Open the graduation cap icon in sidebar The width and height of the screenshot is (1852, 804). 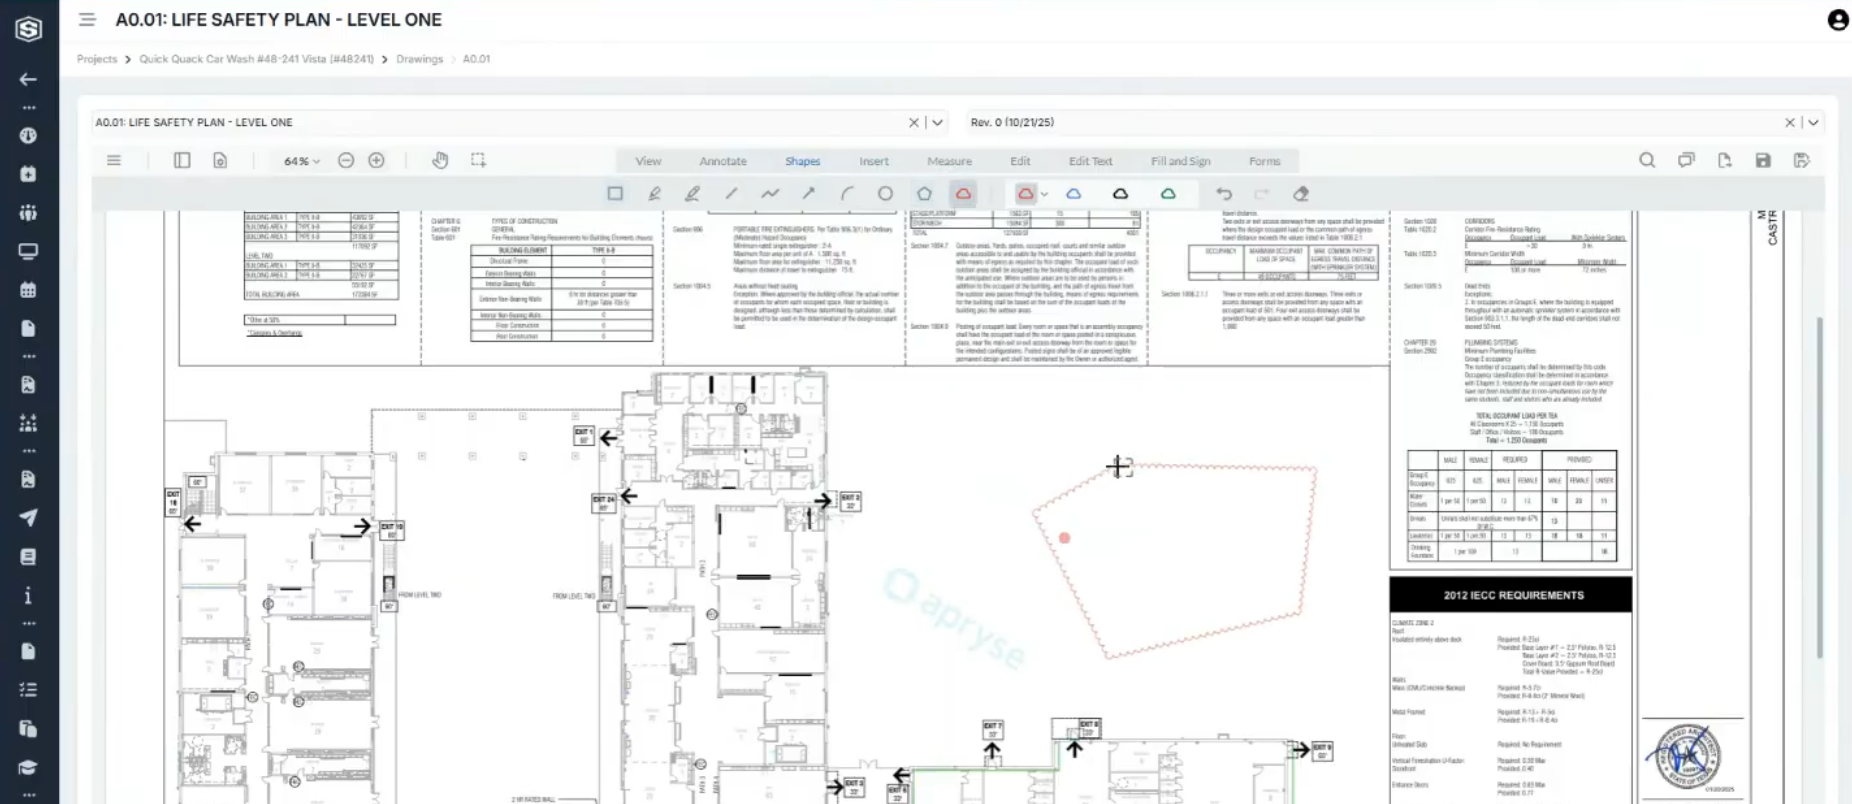(x=28, y=767)
